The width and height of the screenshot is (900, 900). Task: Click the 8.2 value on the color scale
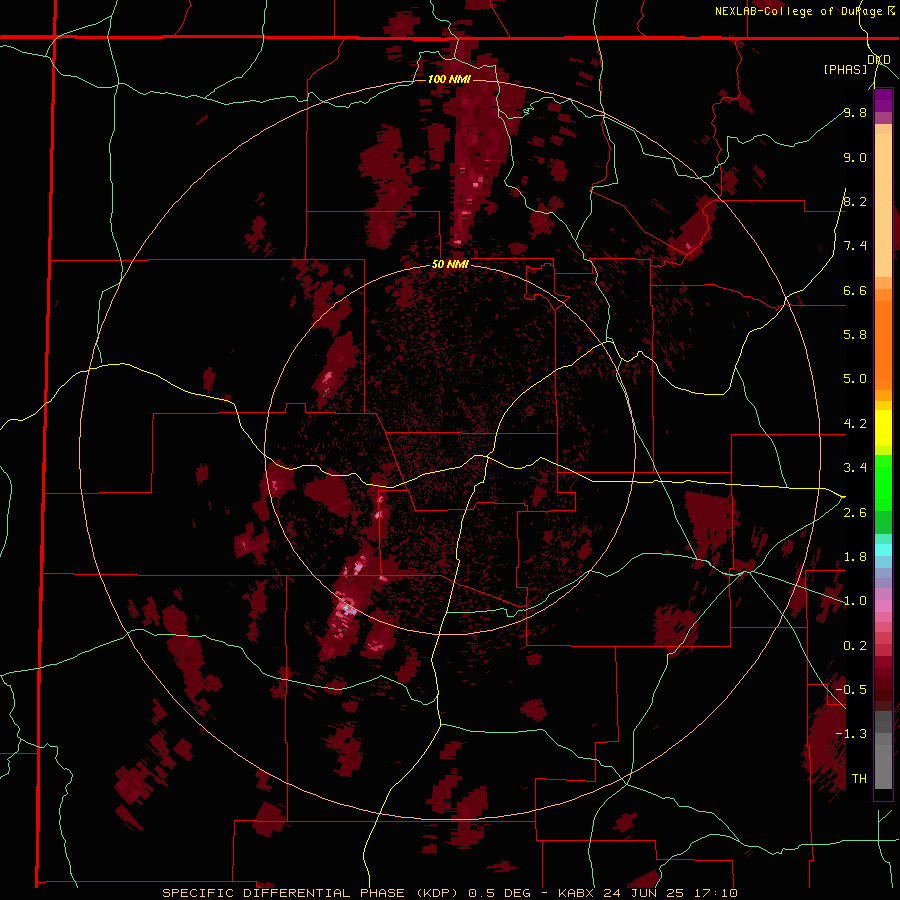pyautogui.click(x=855, y=201)
